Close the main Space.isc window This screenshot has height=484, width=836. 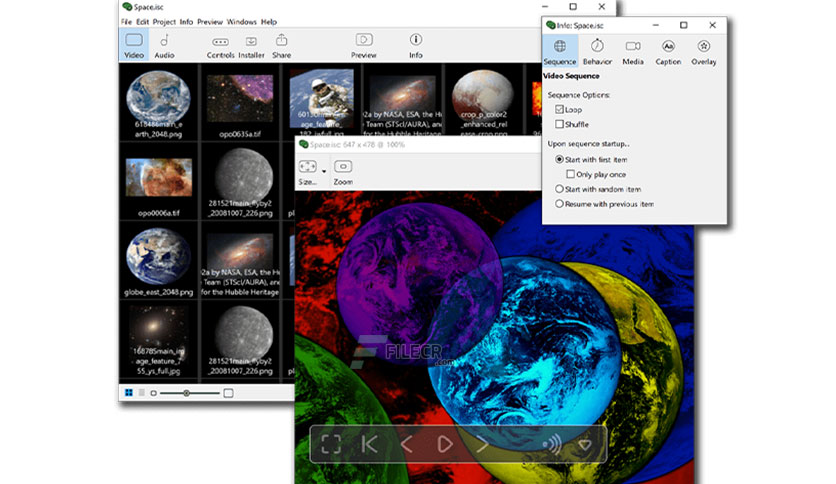point(602,7)
